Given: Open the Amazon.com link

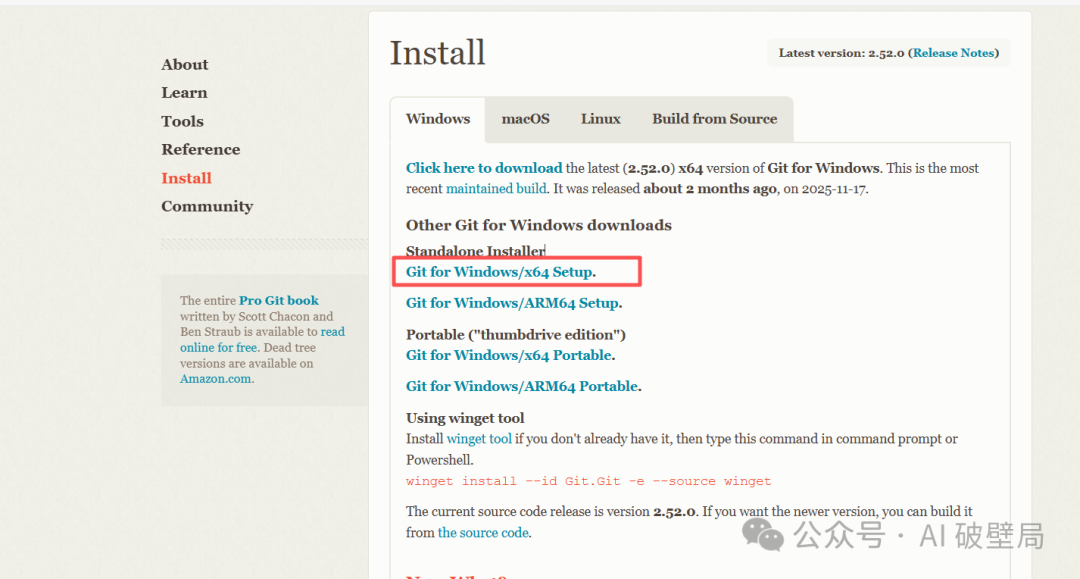Looking at the screenshot, I should (x=215, y=379).
